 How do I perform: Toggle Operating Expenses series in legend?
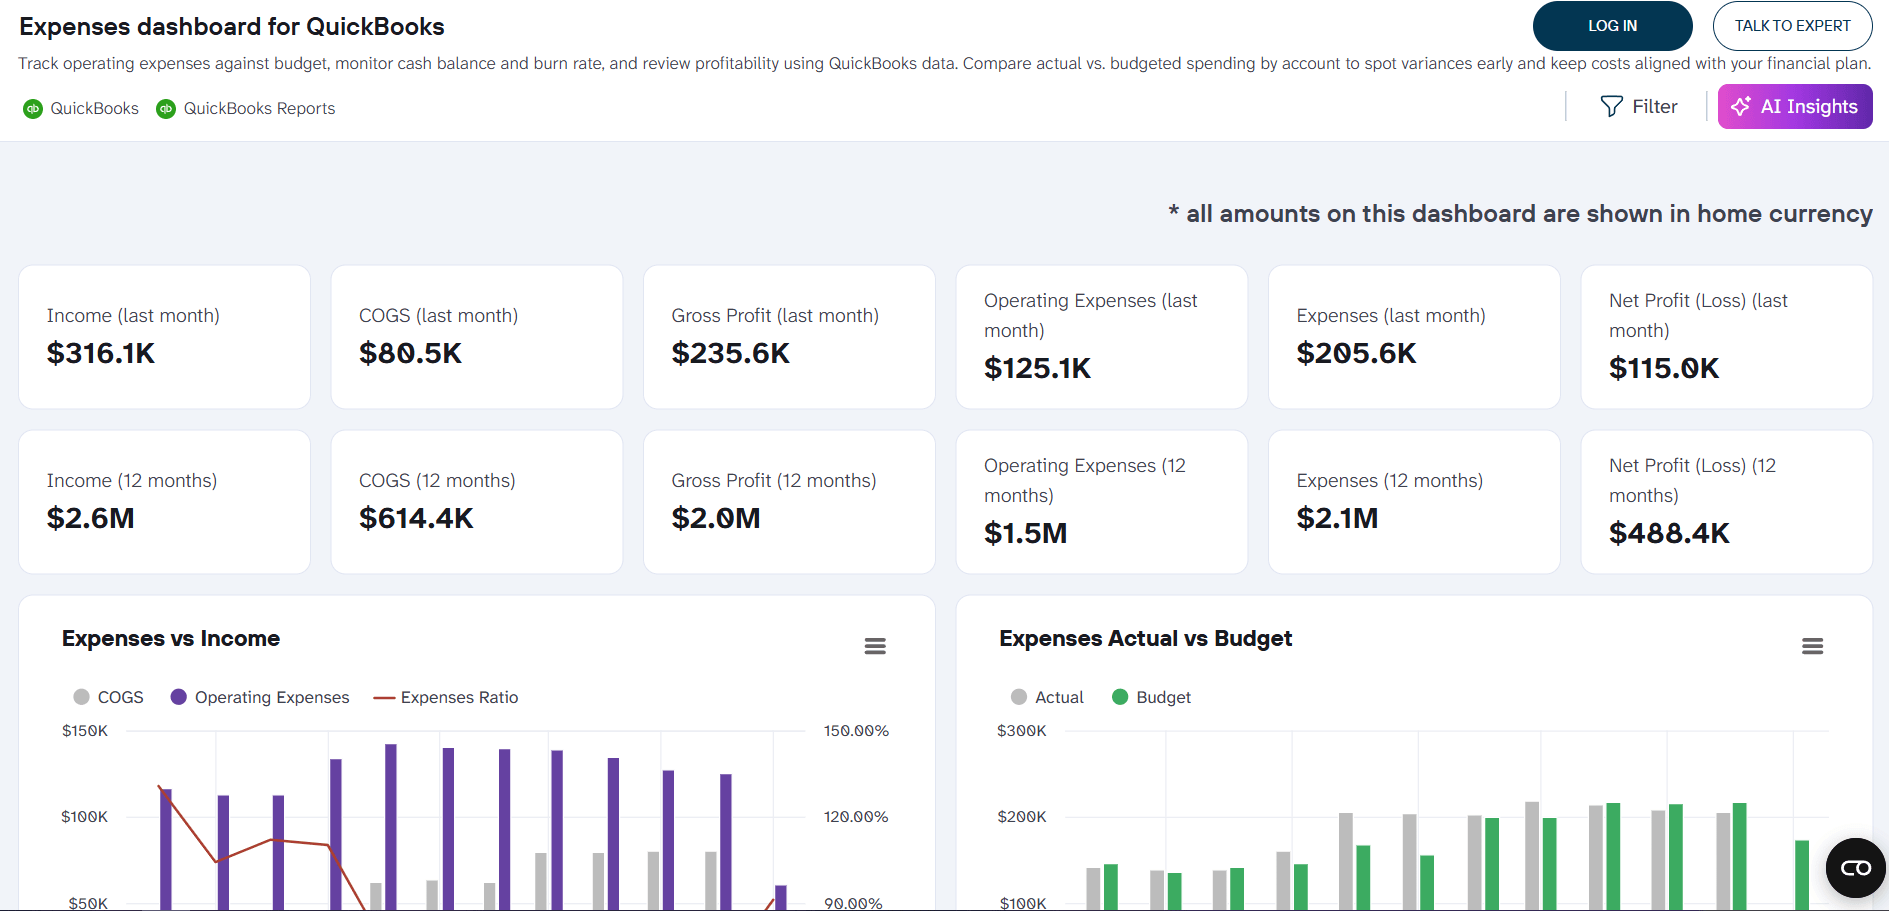click(x=260, y=697)
